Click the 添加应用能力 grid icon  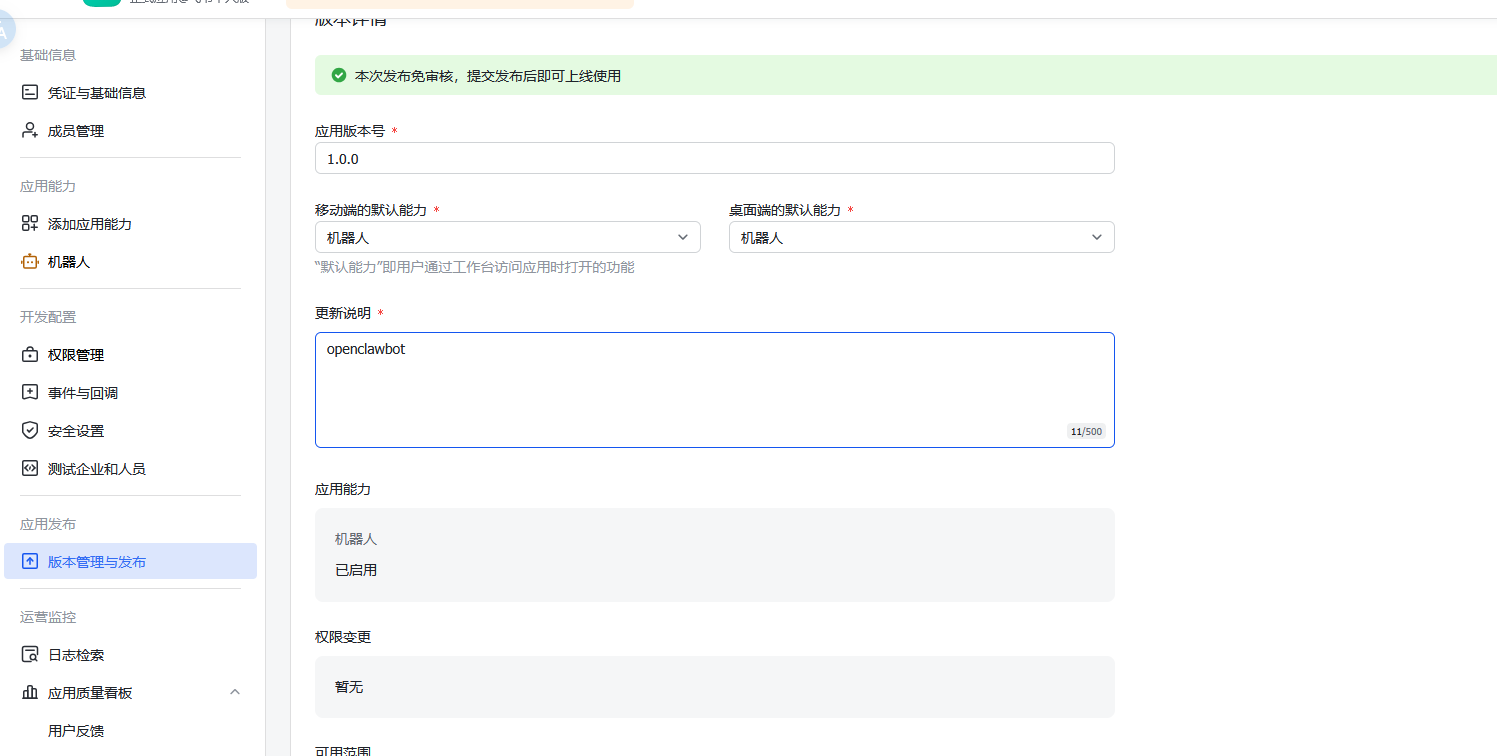[x=30, y=224]
